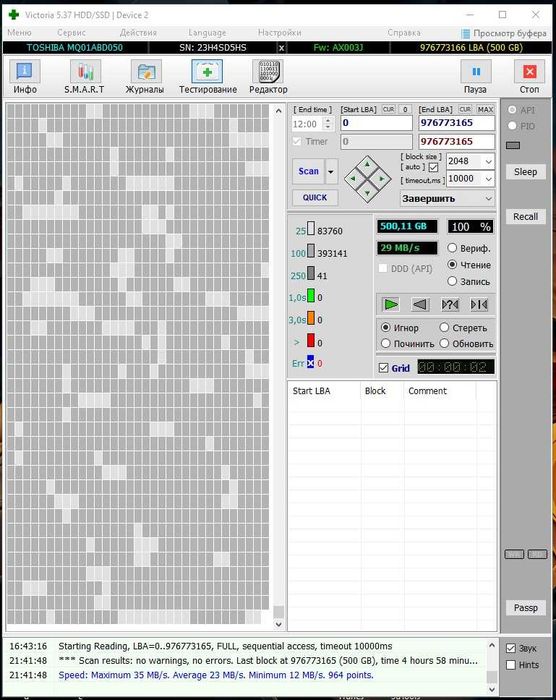
Task: Expand the block size 2048 dropdown
Action: (x=470, y=161)
